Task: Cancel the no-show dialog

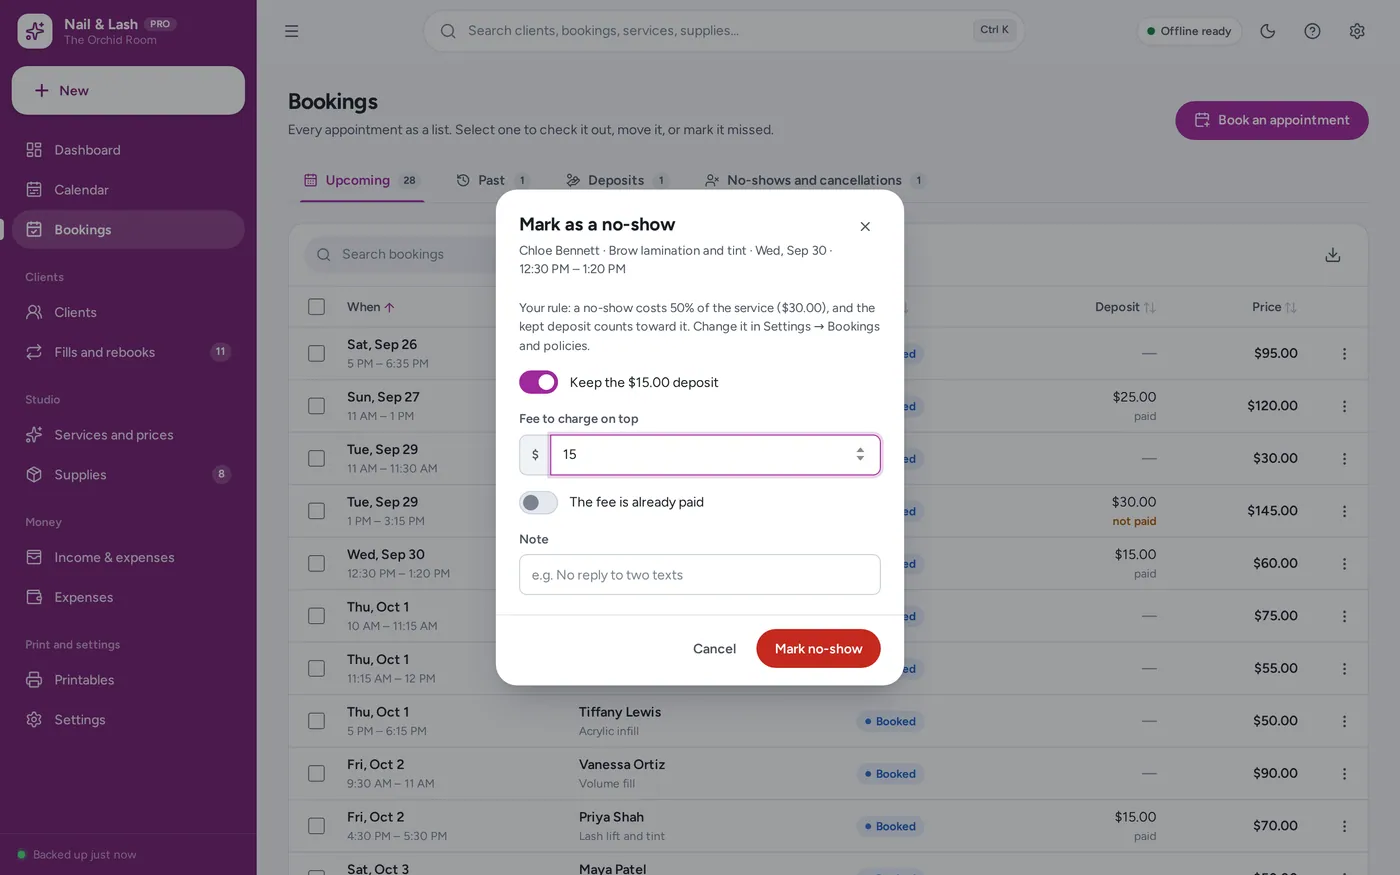Action: (714, 649)
